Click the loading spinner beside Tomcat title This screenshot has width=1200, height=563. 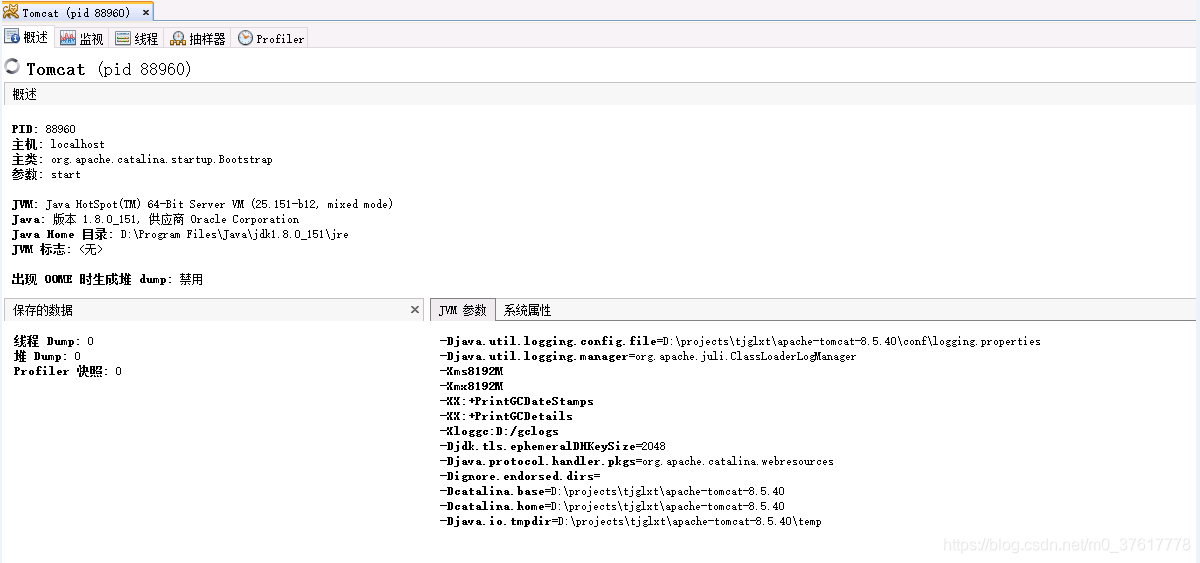(12, 67)
